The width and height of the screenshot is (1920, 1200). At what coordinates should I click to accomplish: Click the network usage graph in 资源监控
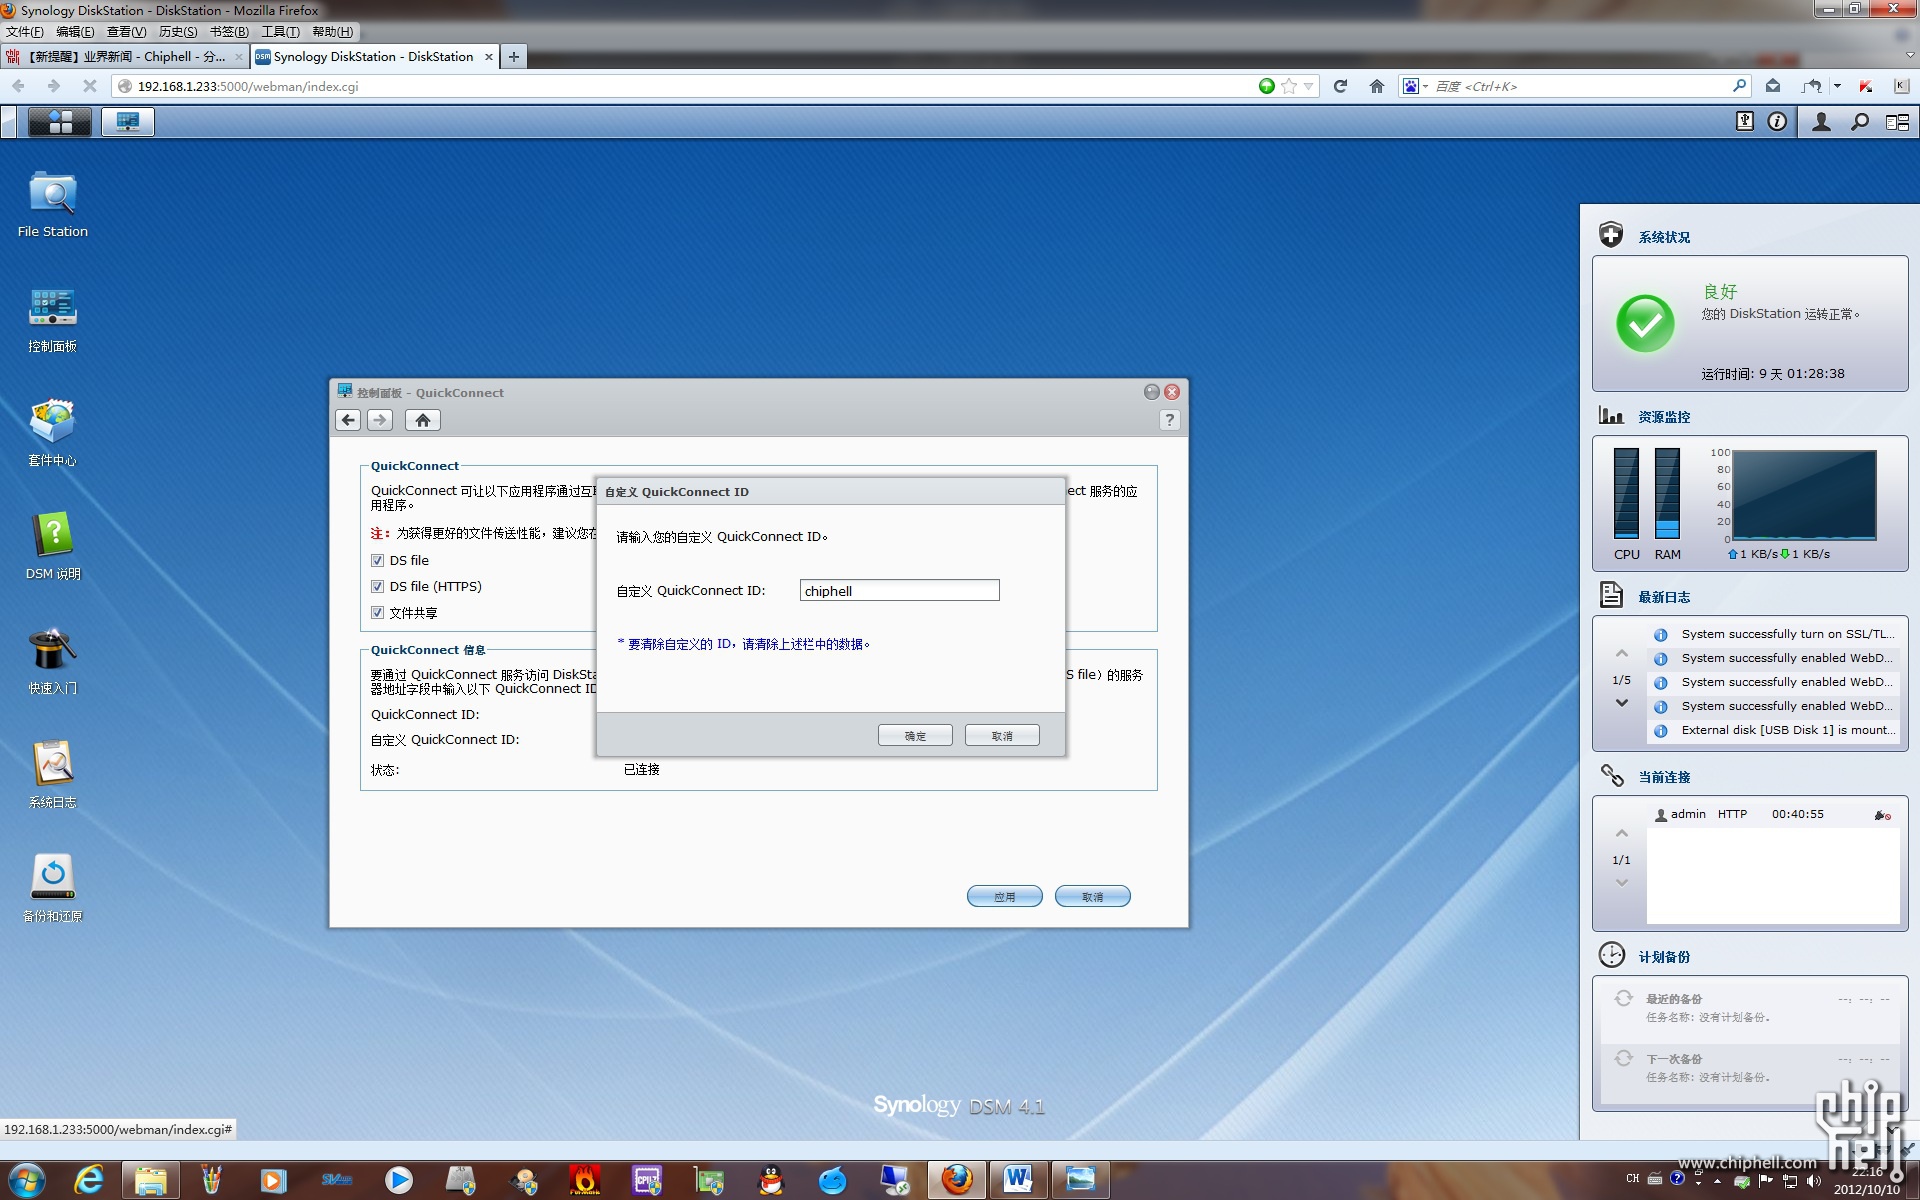coord(1804,495)
